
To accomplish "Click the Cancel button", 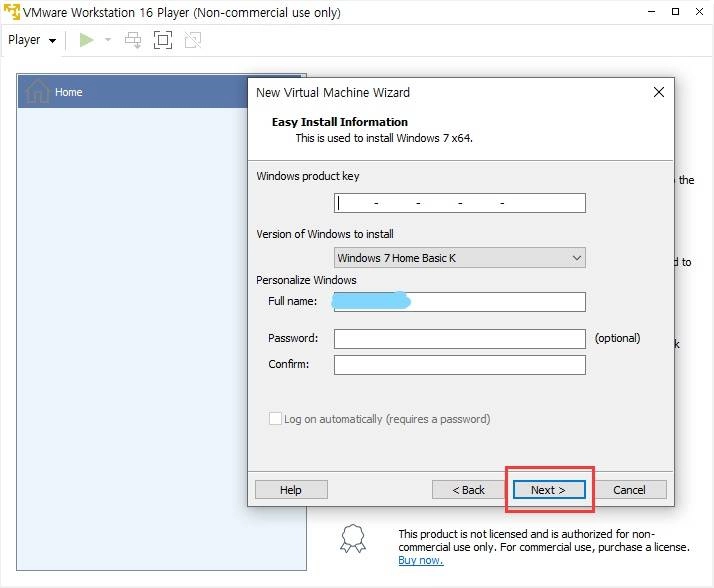I will (x=629, y=490).
